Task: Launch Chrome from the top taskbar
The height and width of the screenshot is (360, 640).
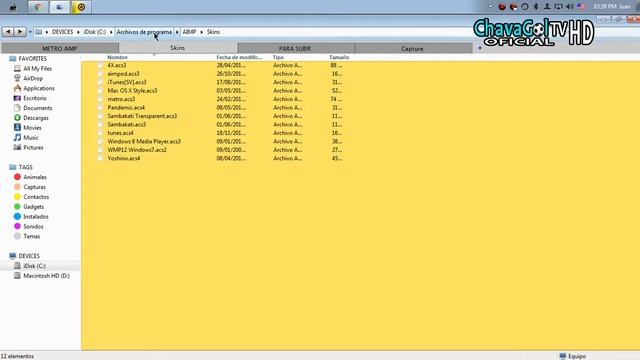Action: click(38, 7)
